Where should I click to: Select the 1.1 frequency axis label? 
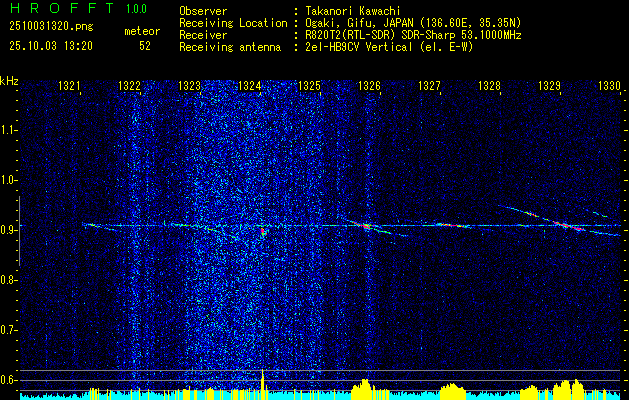click(x=8, y=130)
